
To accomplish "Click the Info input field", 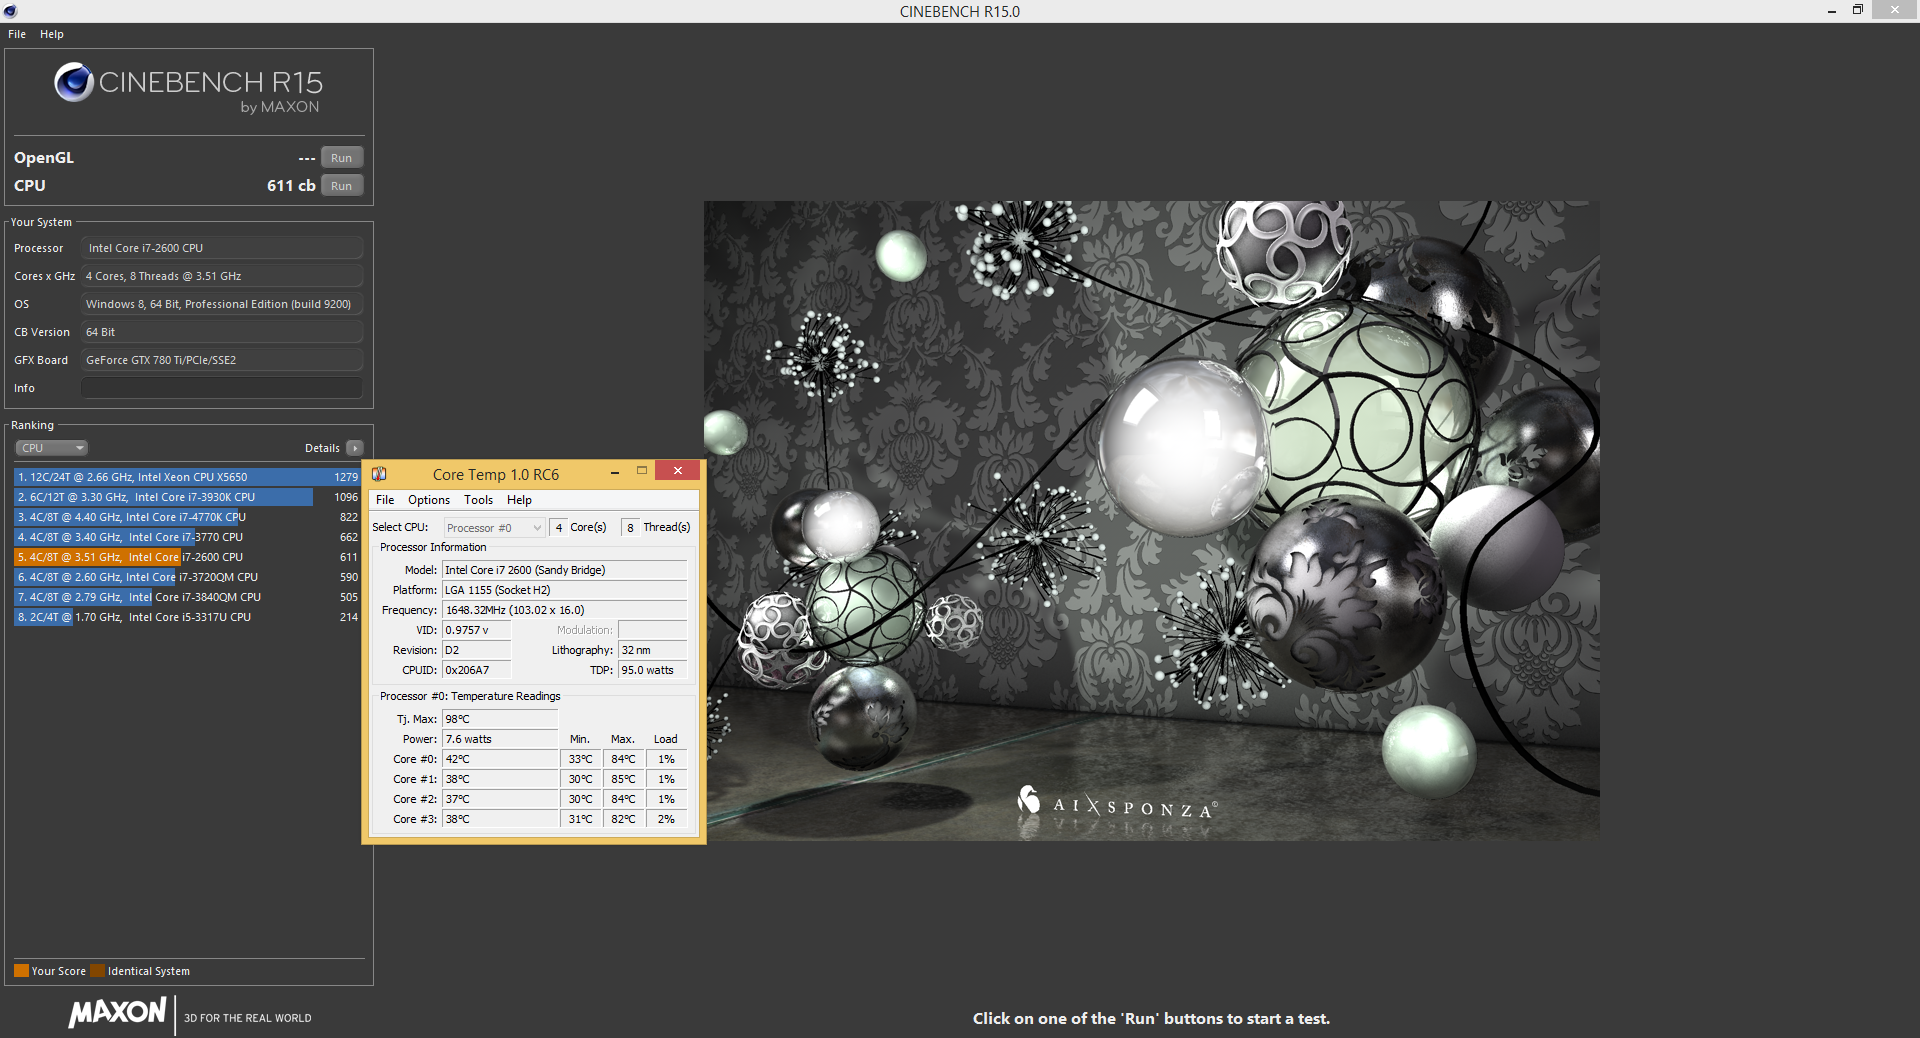I will [222, 388].
